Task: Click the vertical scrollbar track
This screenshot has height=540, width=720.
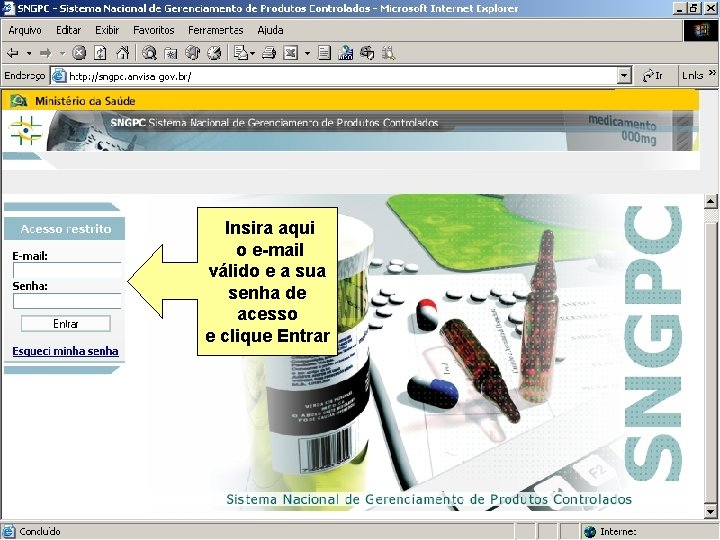Action: [711, 356]
